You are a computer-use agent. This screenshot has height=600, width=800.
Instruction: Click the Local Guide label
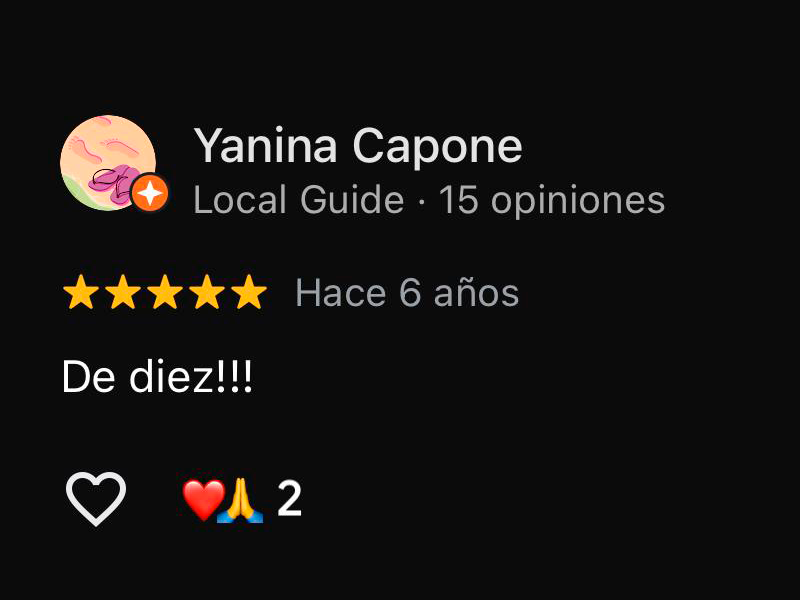298,199
